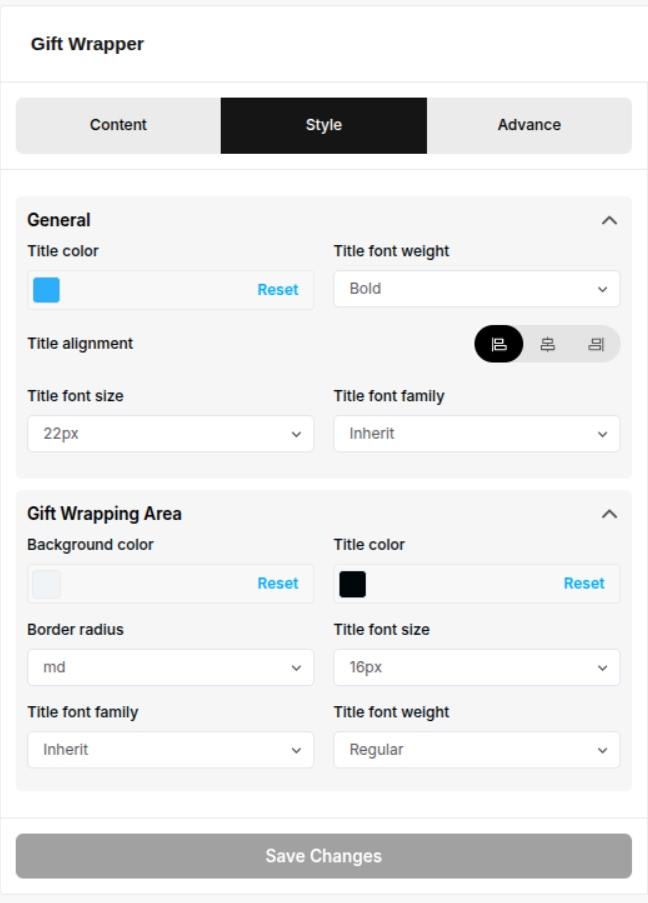The height and width of the screenshot is (903, 648).
Task: Click the Background color swatch
Action: pos(46,584)
